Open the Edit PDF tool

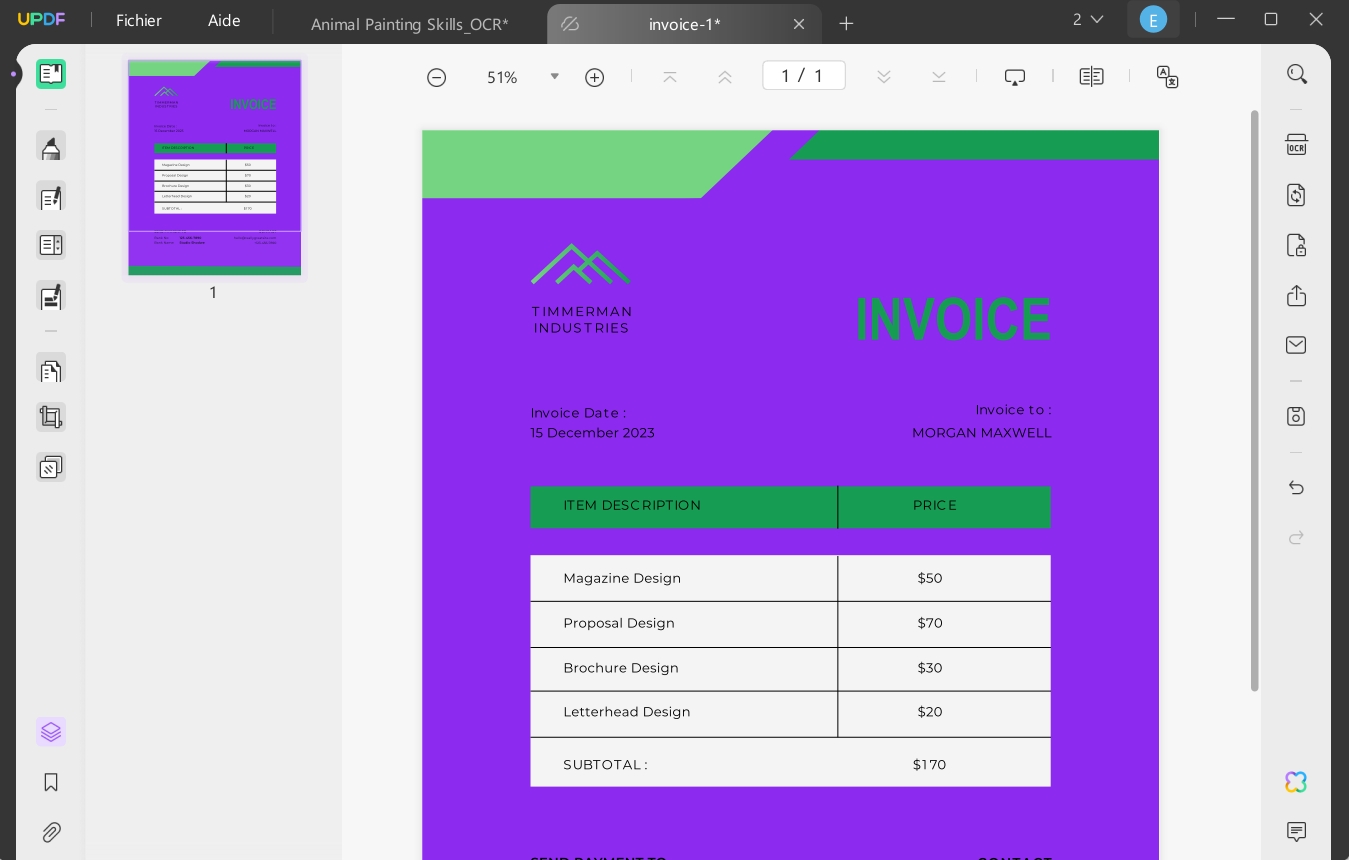(51, 198)
